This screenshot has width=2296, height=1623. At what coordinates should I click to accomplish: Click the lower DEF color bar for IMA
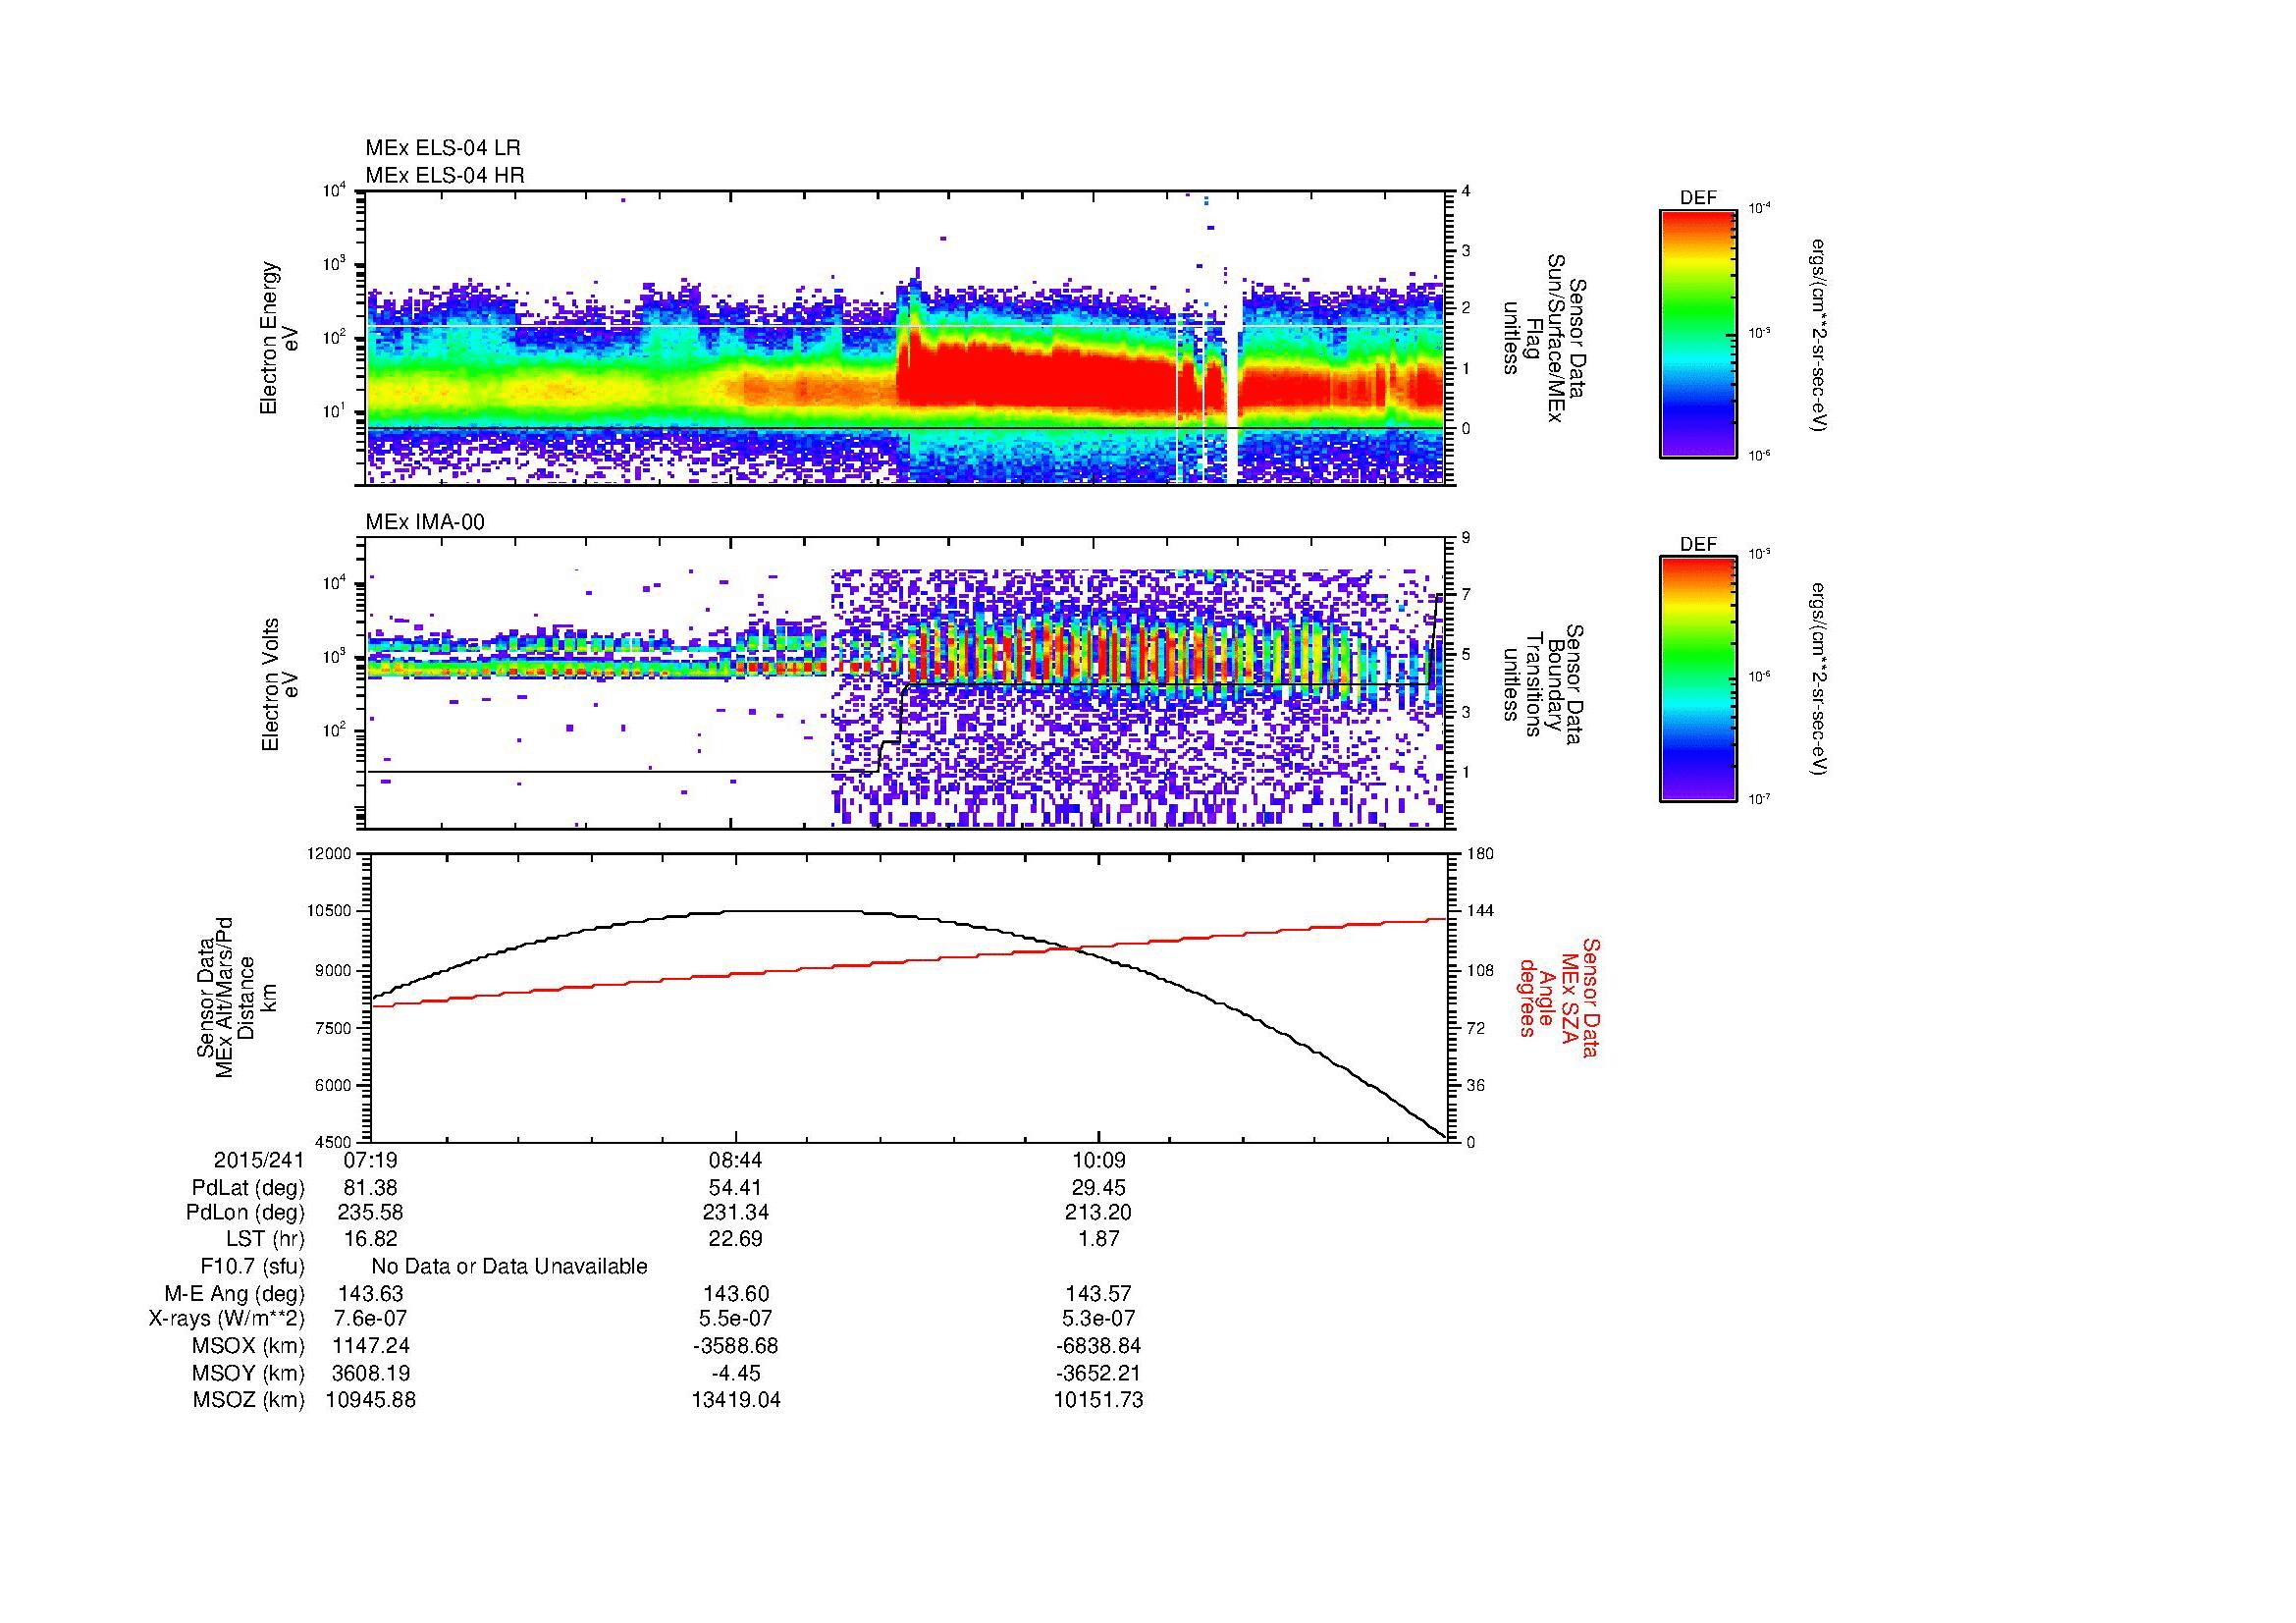click(1697, 679)
